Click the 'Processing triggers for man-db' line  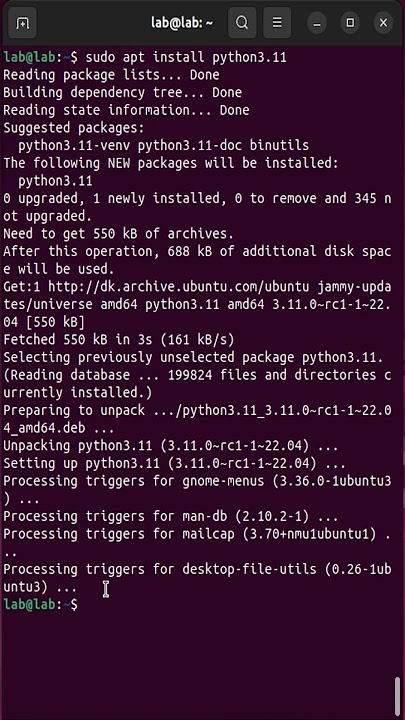[171, 517]
